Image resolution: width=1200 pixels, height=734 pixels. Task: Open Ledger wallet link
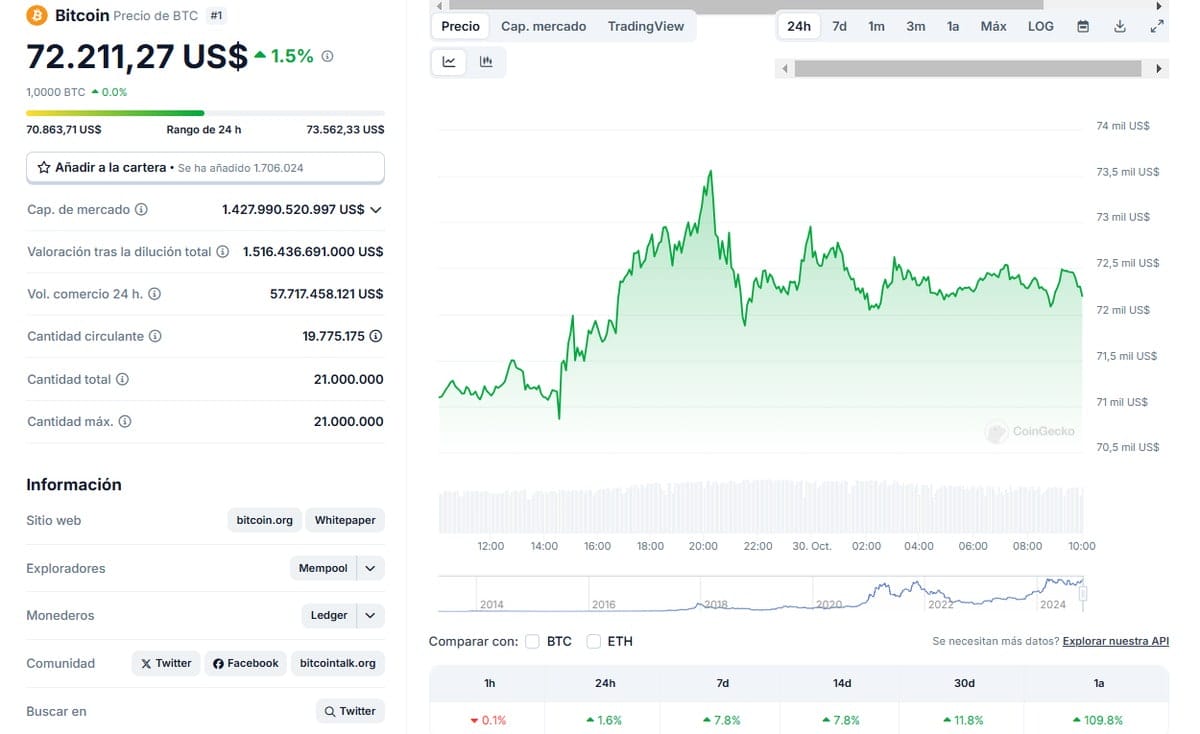click(328, 616)
